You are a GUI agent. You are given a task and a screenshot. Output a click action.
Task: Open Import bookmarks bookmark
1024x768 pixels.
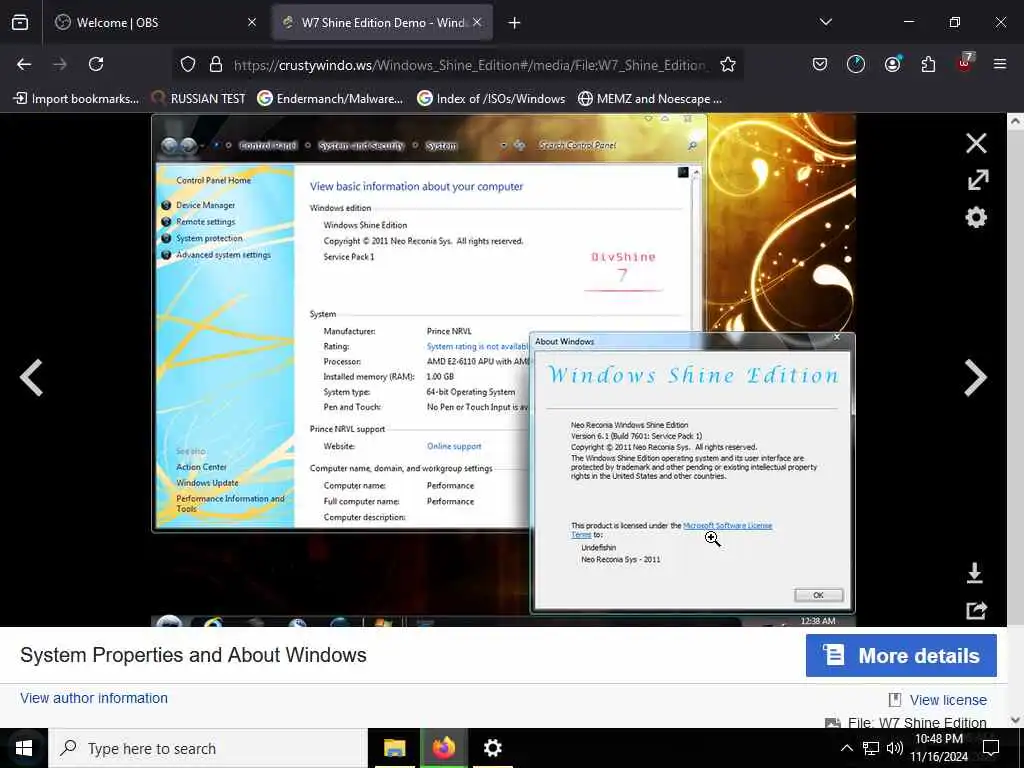pos(76,99)
